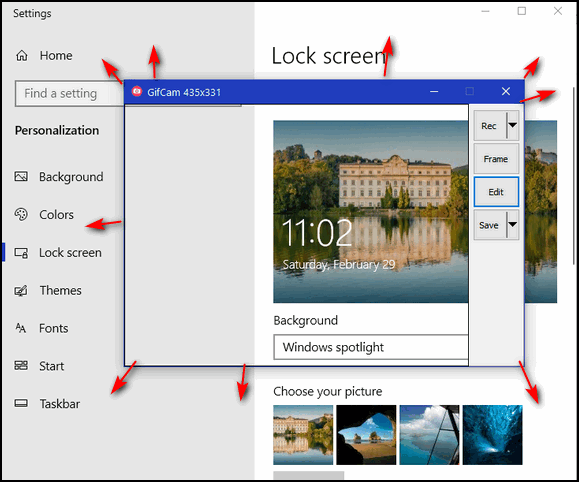Open Themes via the brush icon
579x482 pixels.
(21, 291)
